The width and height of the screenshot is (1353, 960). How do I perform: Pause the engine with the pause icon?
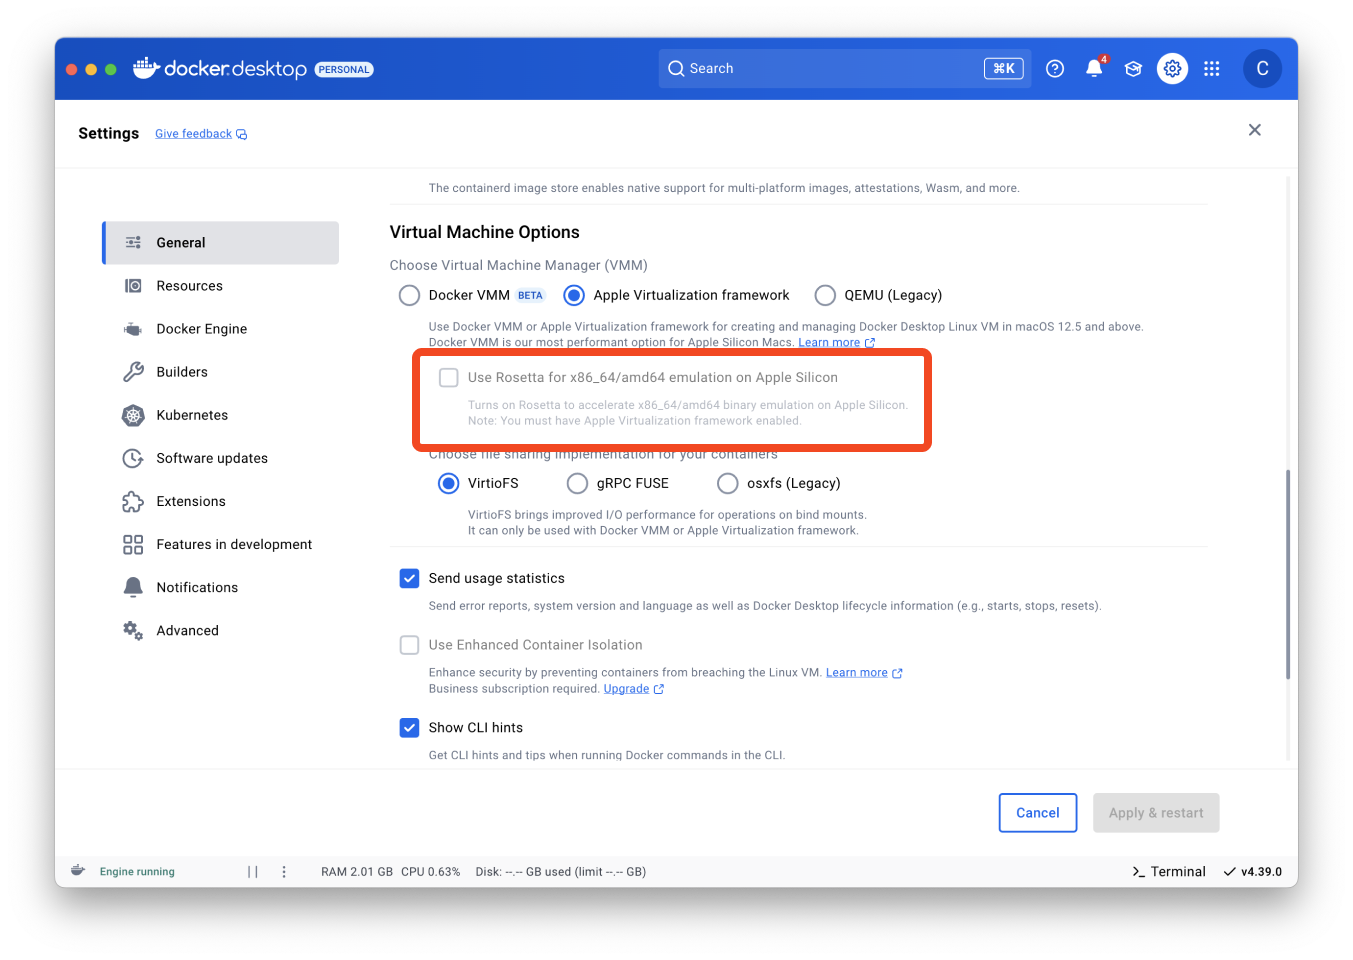pos(253,872)
